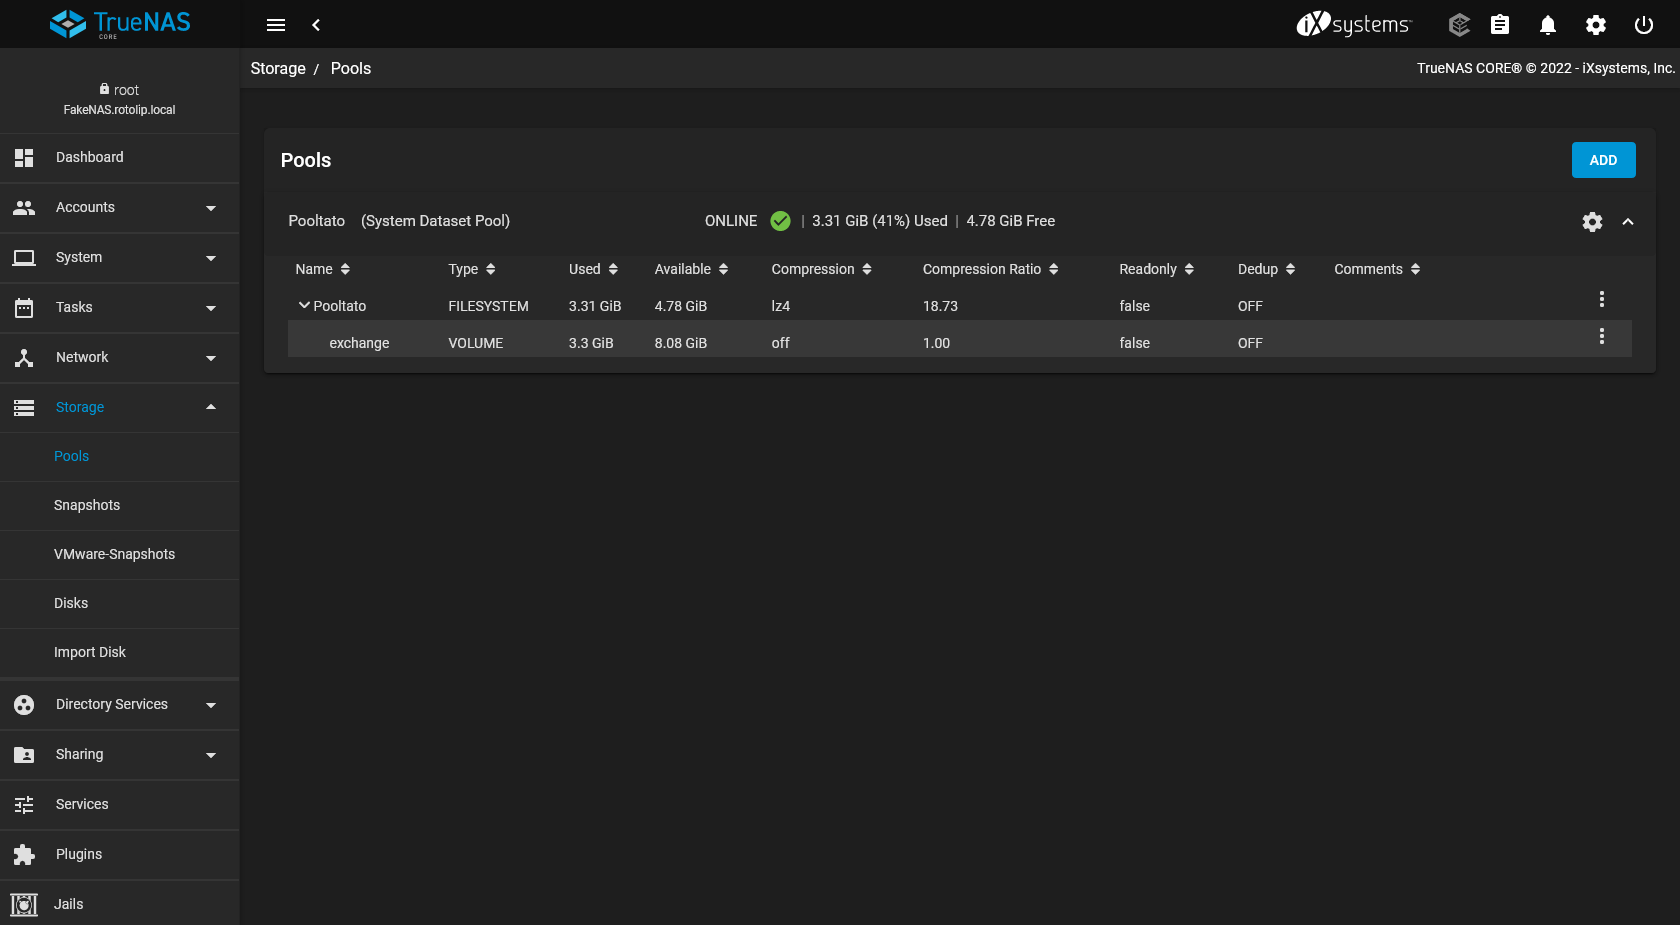Open Dashboard from sidebar

[90, 157]
